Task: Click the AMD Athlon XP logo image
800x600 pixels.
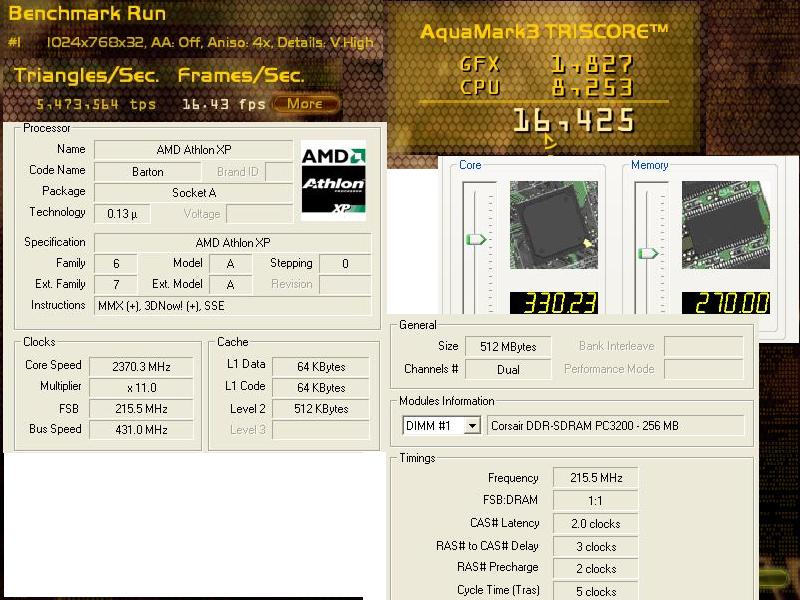Action: [333, 181]
